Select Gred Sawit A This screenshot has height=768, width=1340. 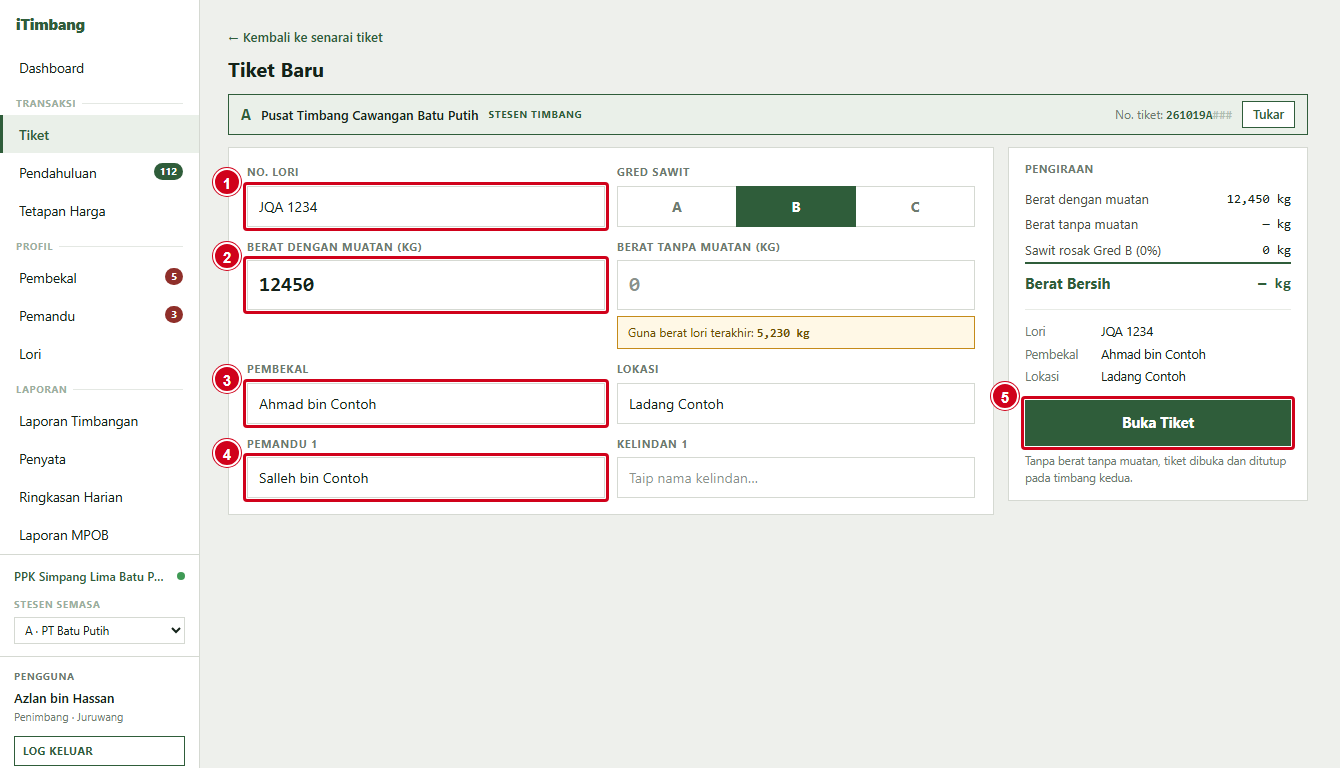677,207
